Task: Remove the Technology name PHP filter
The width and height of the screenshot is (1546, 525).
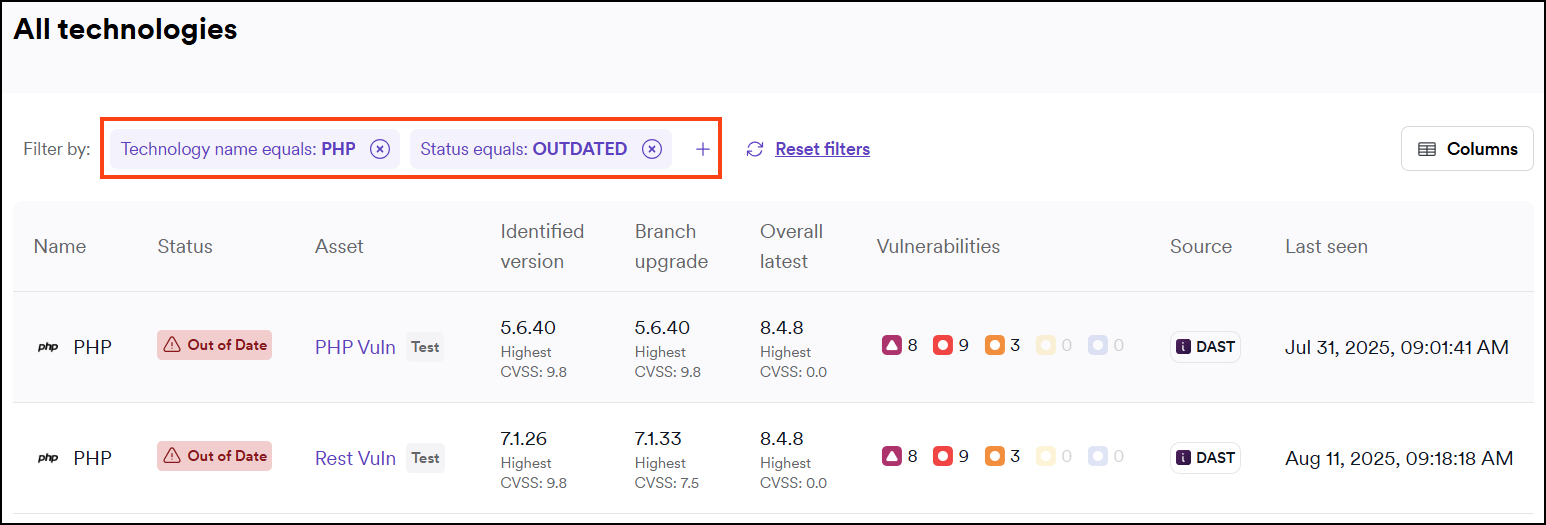Action: coord(379,149)
